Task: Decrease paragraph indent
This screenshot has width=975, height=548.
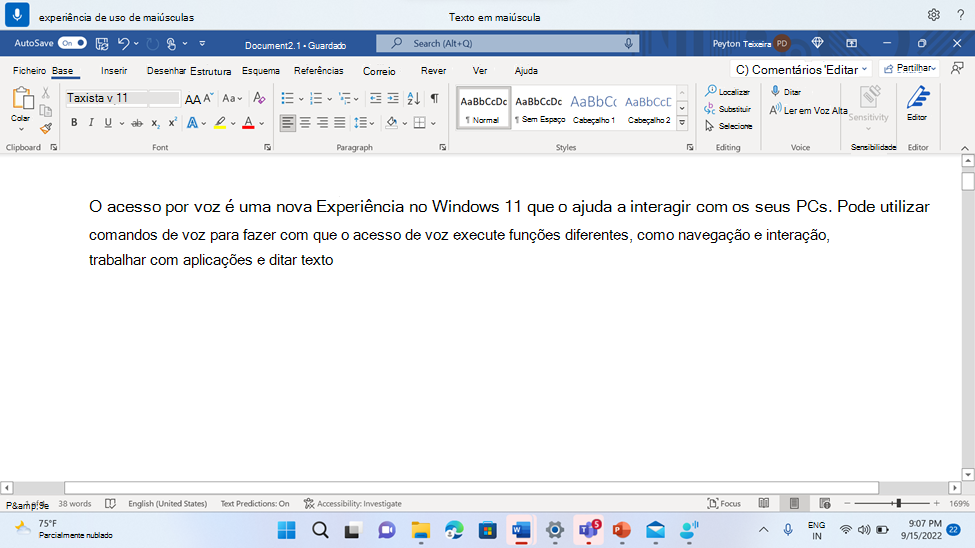Action: click(x=375, y=98)
